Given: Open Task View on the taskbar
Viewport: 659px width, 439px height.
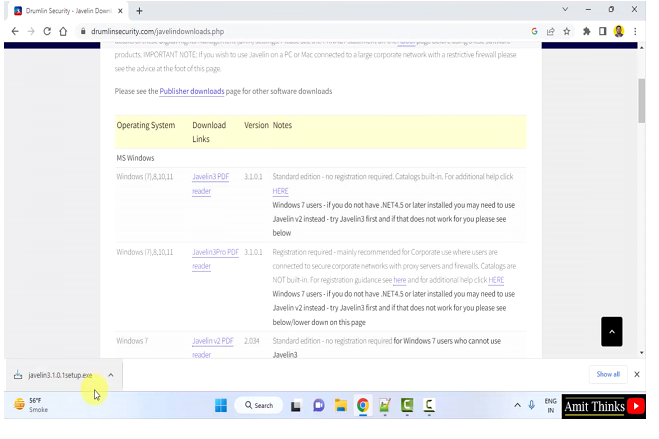Looking at the screenshot, I should pos(296,406).
